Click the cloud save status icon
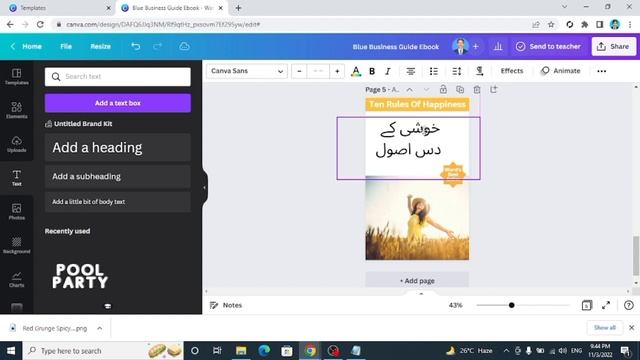640x360 pixels. point(184,47)
